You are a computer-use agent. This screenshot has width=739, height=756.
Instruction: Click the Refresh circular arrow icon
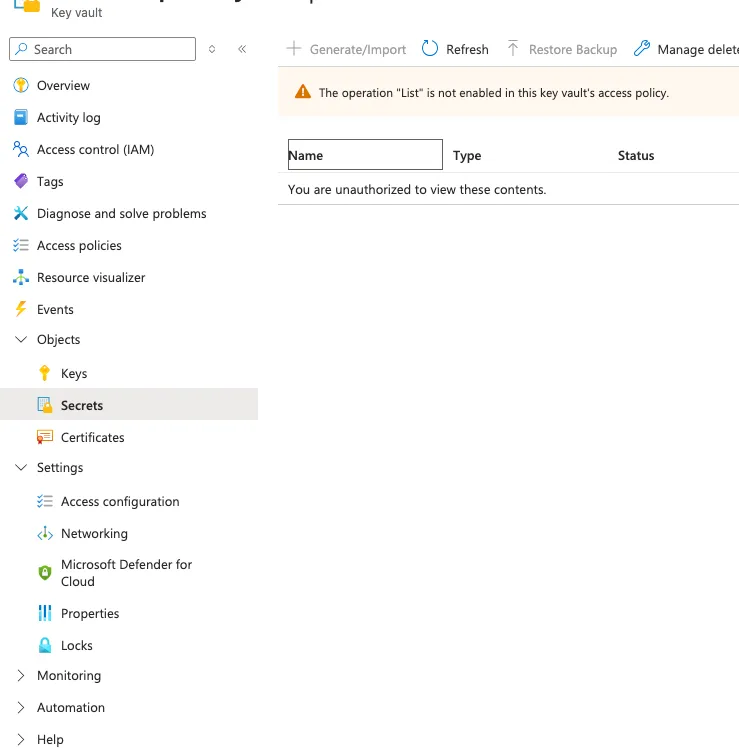430,49
